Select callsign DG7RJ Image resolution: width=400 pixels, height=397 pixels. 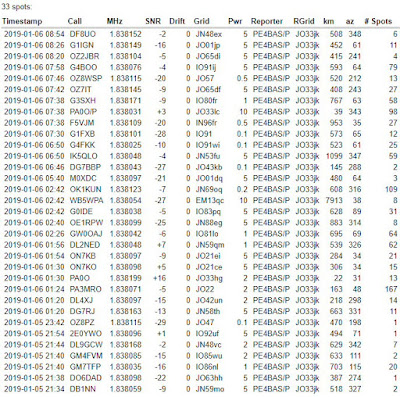82,311
